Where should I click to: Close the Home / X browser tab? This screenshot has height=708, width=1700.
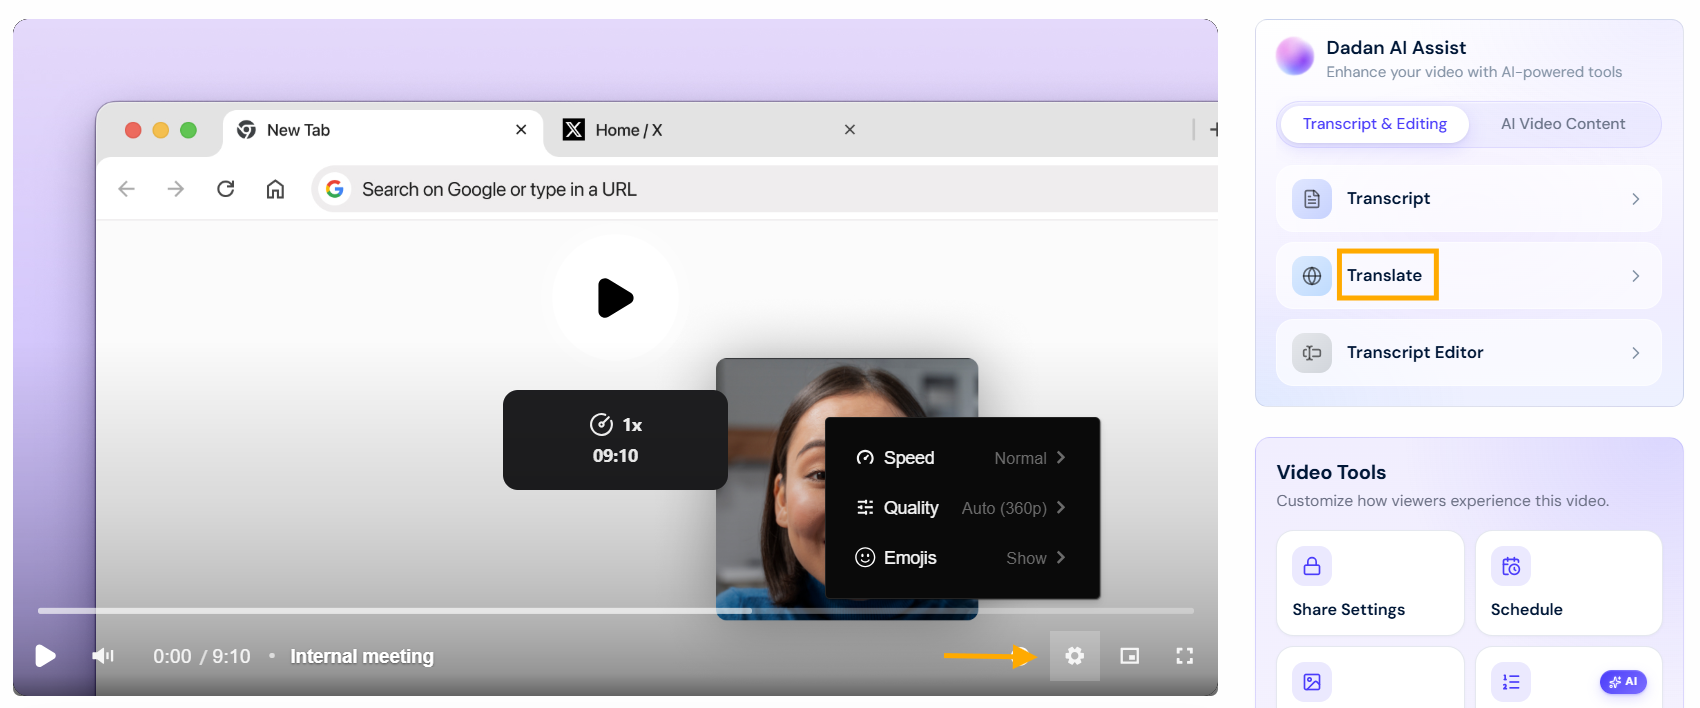tap(850, 130)
